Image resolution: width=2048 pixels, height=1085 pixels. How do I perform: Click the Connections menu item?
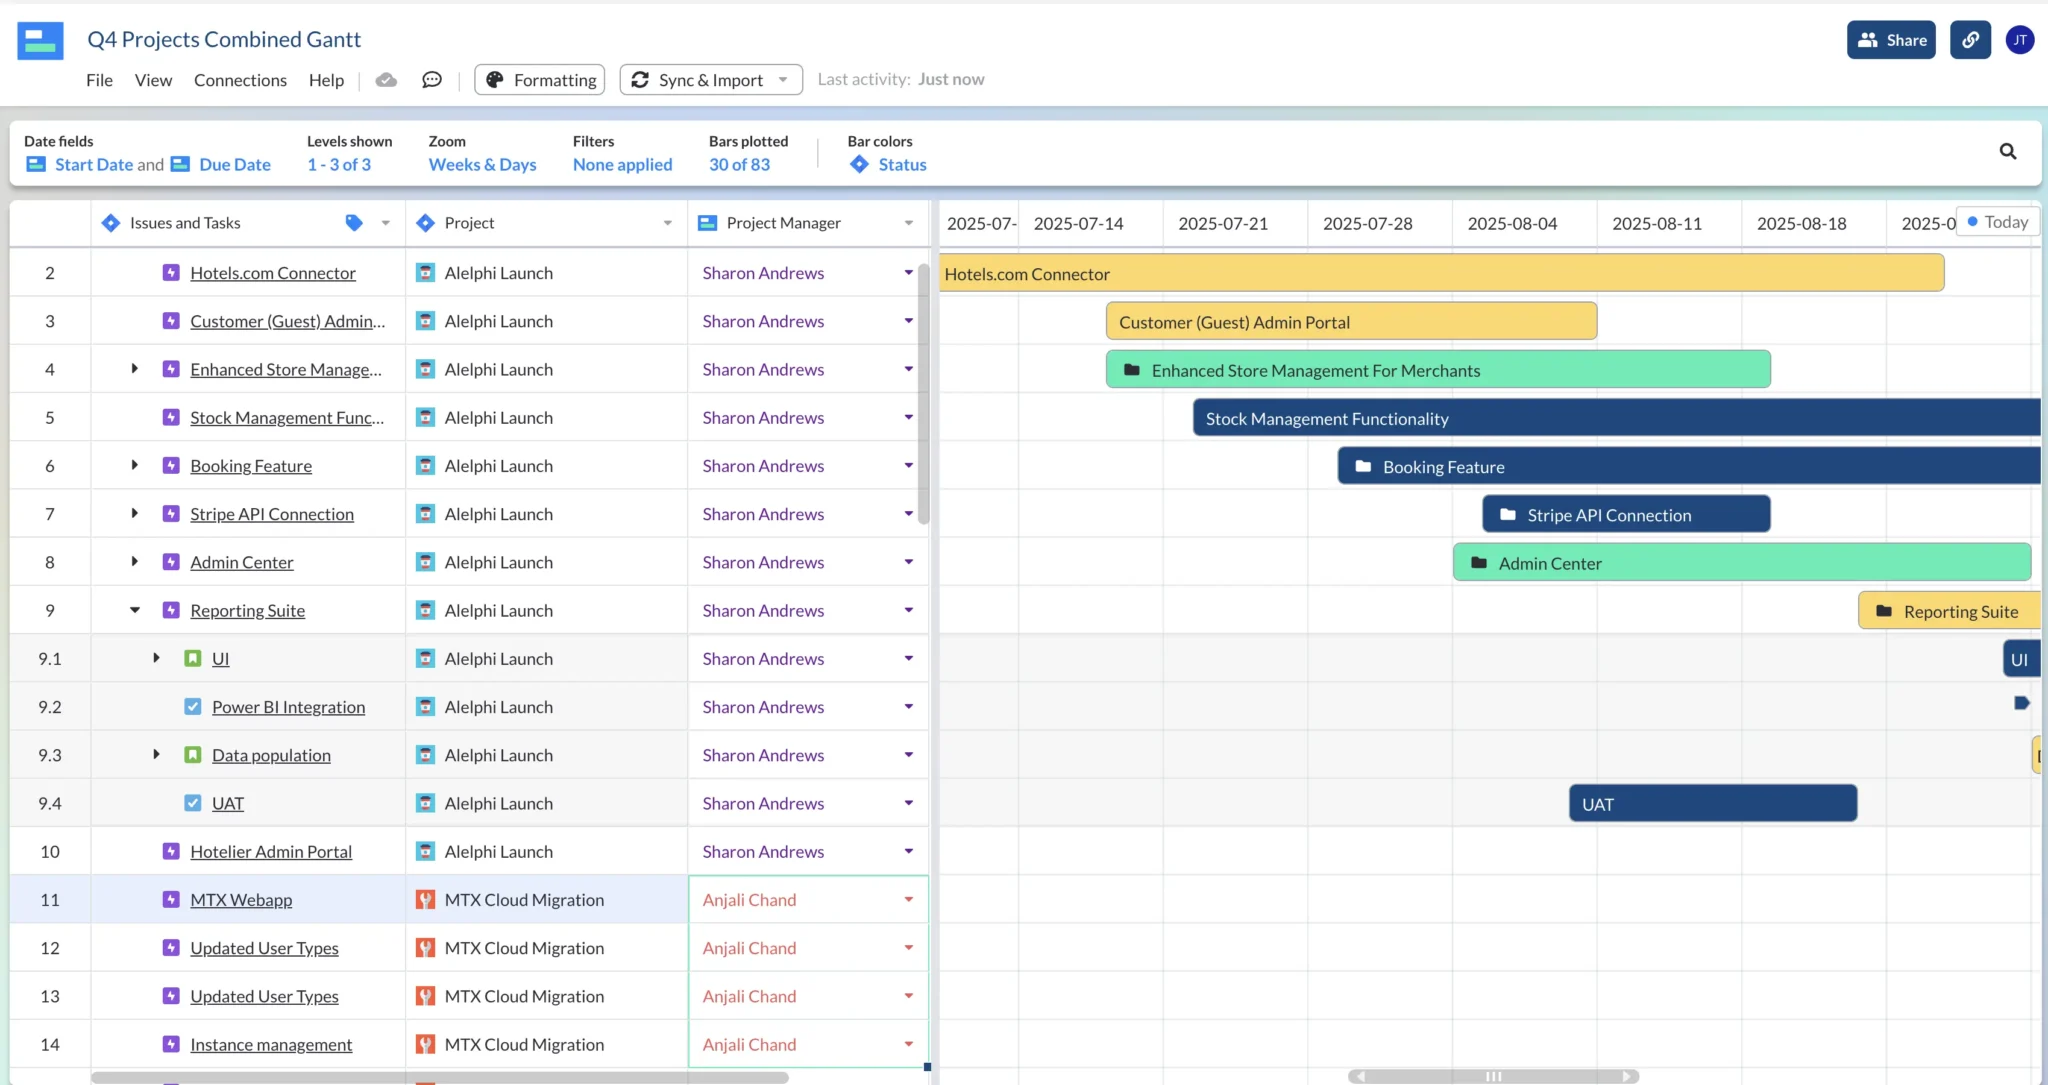point(240,79)
